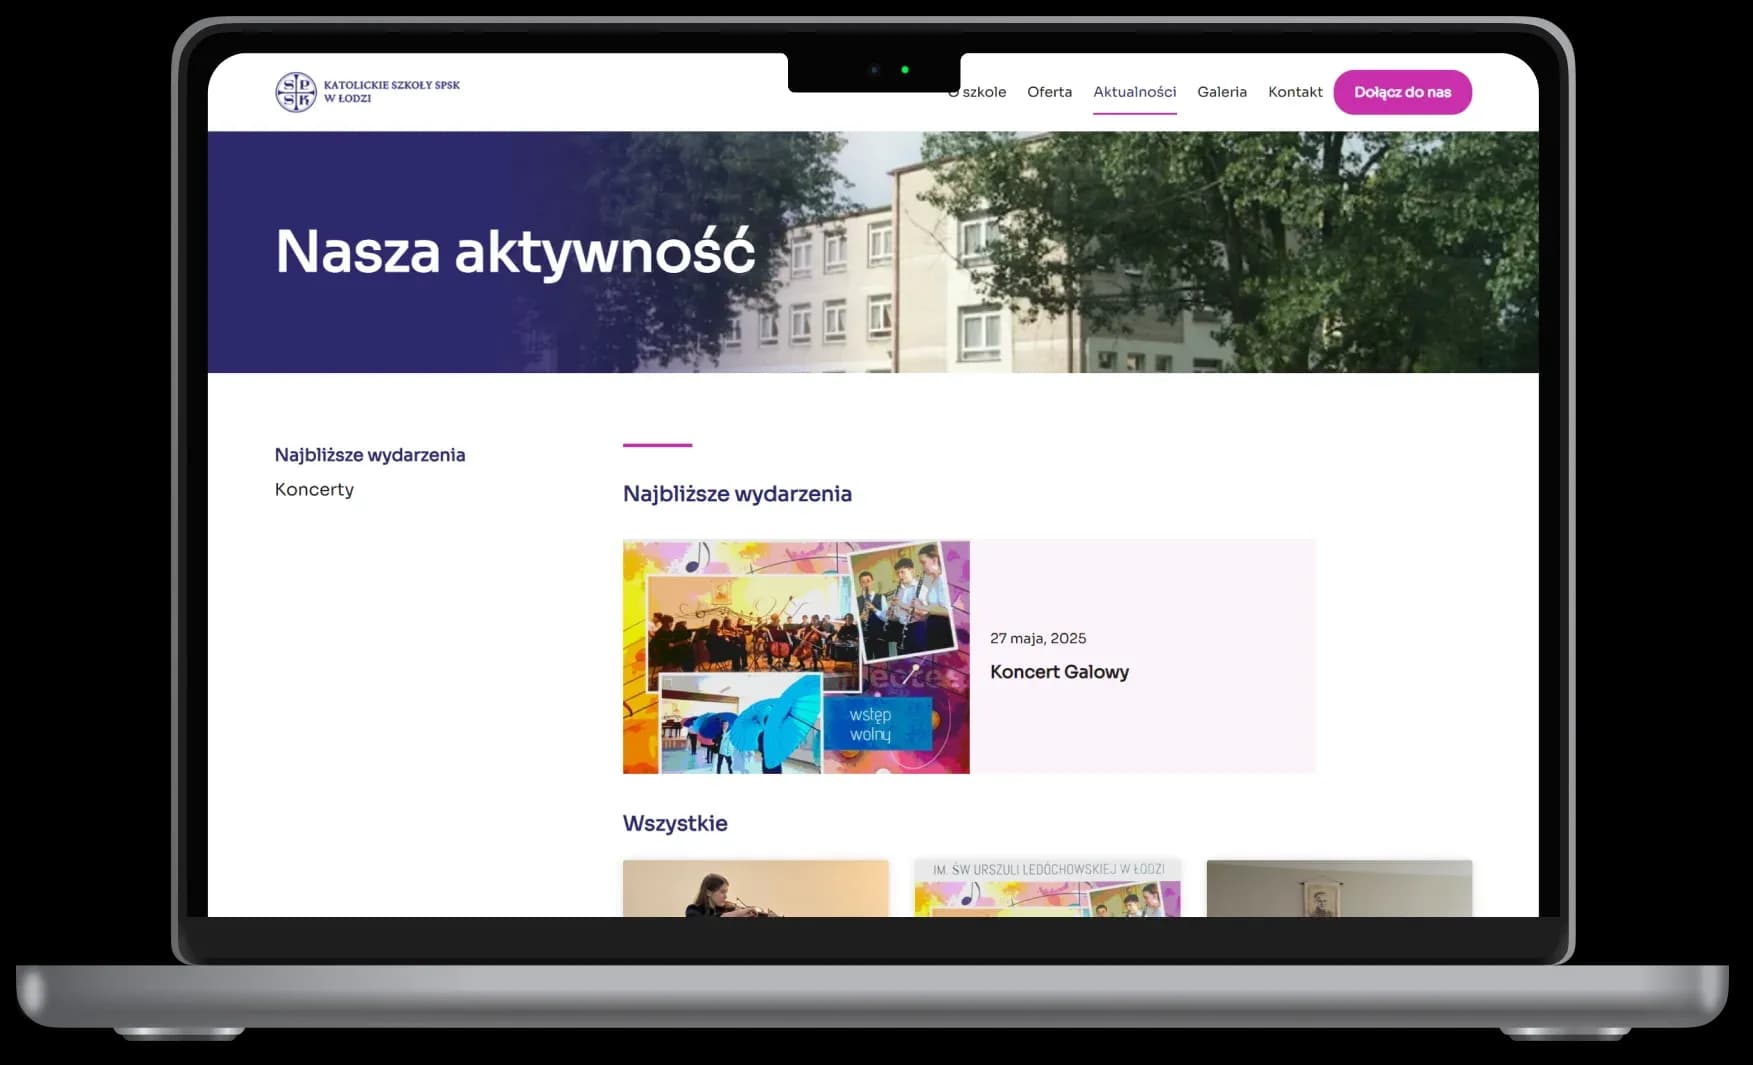Go to the Galeria page
The height and width of the screenshot is (1065, 1753).
pos(1222,92)
